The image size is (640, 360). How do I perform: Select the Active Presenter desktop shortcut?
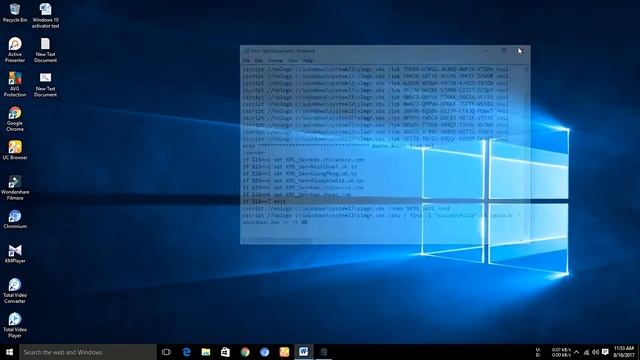coord(15,50)
